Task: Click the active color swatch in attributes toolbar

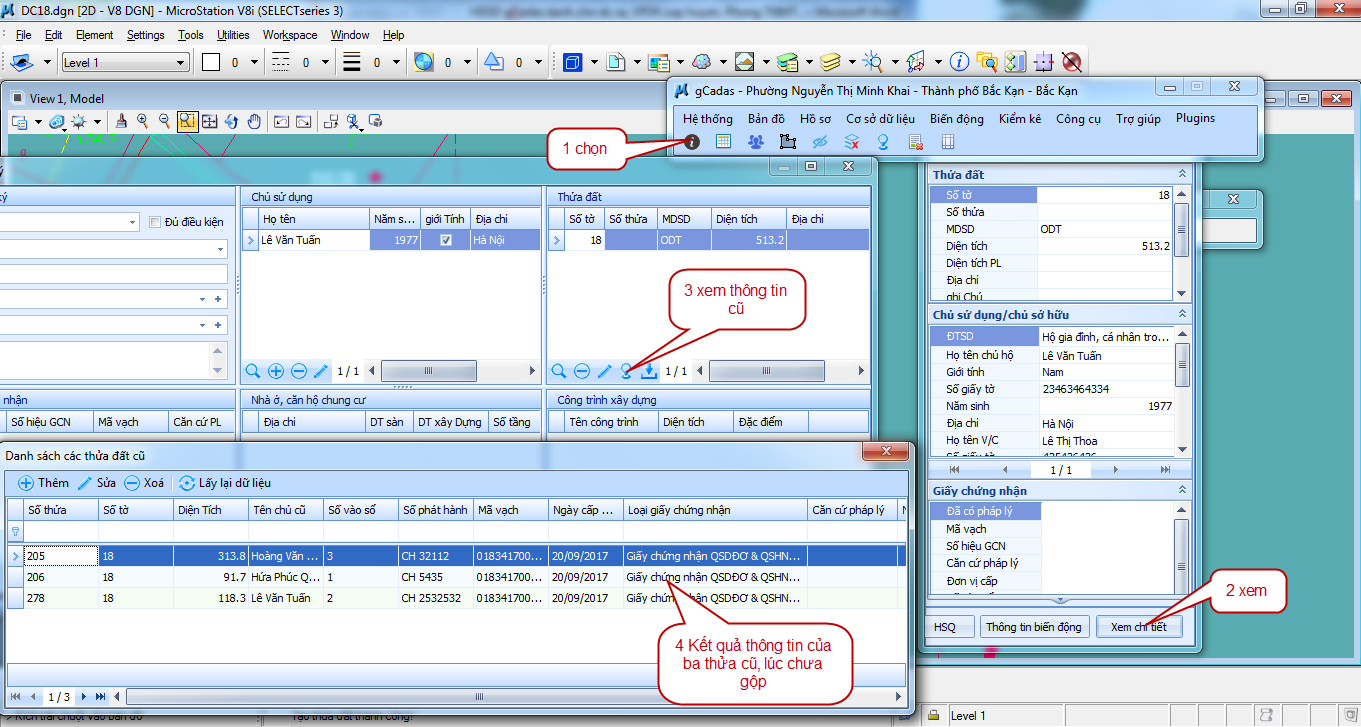Action: (211, 63)
